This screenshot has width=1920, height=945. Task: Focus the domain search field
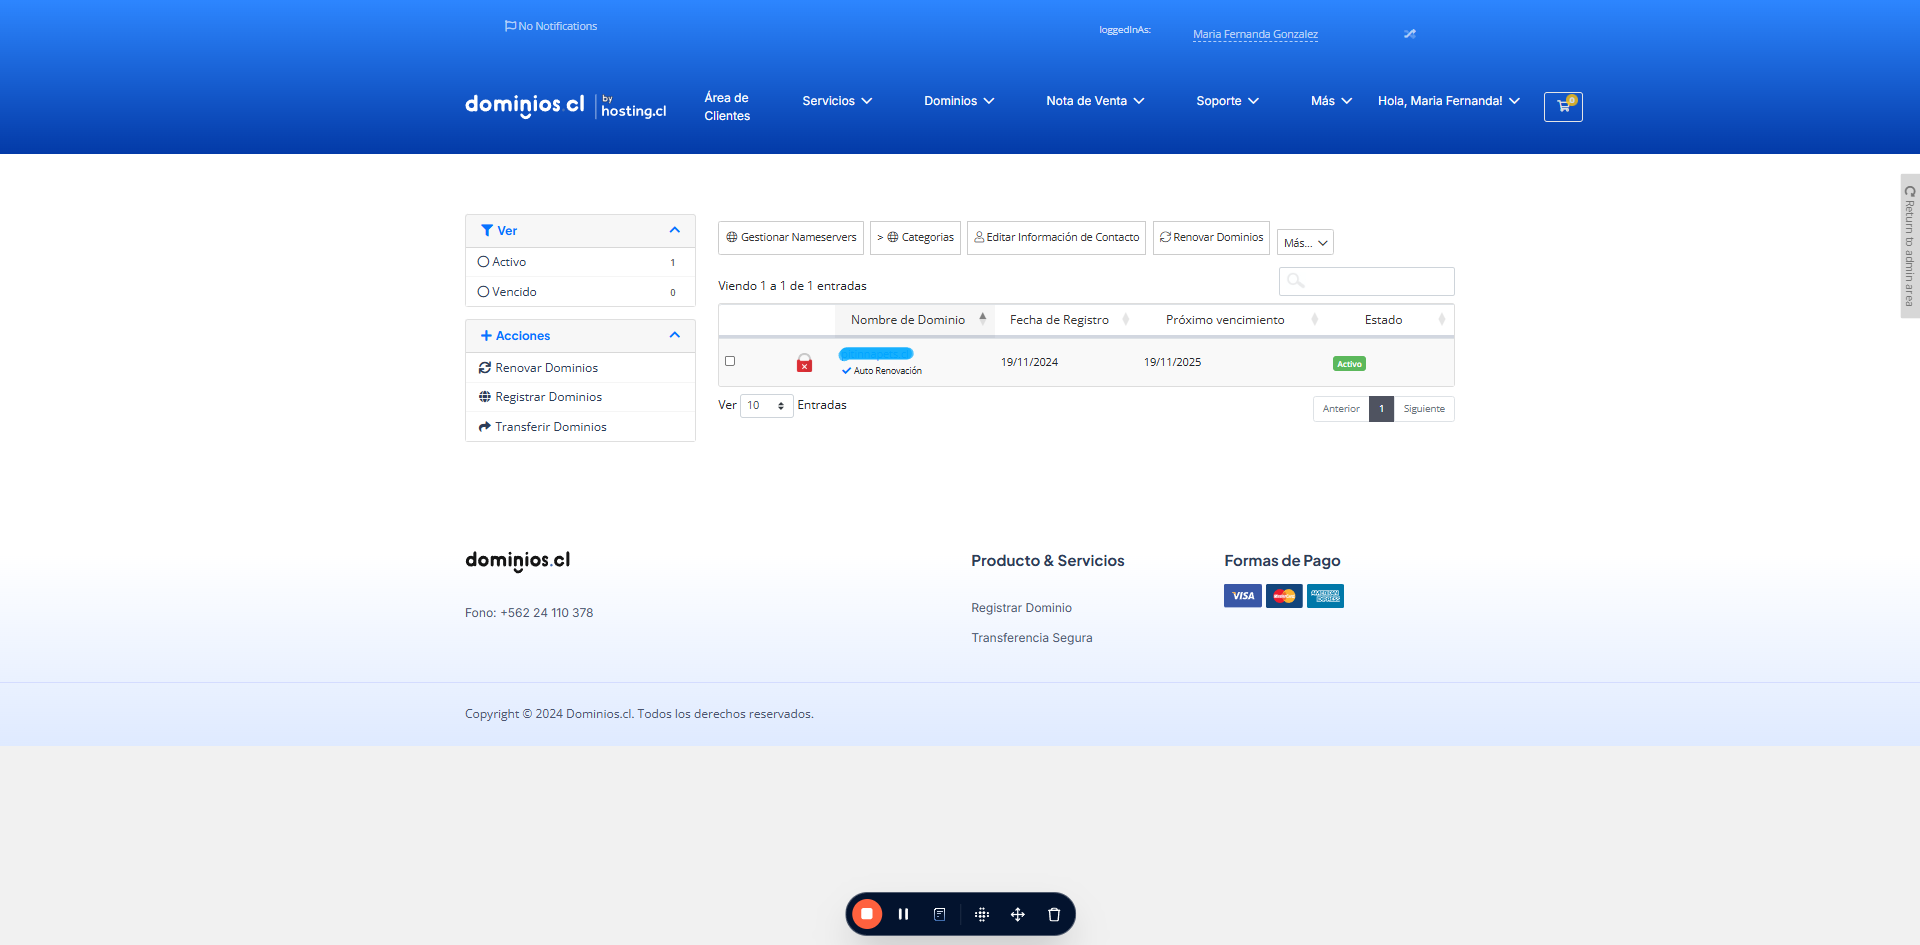[x=1367, y=281]
